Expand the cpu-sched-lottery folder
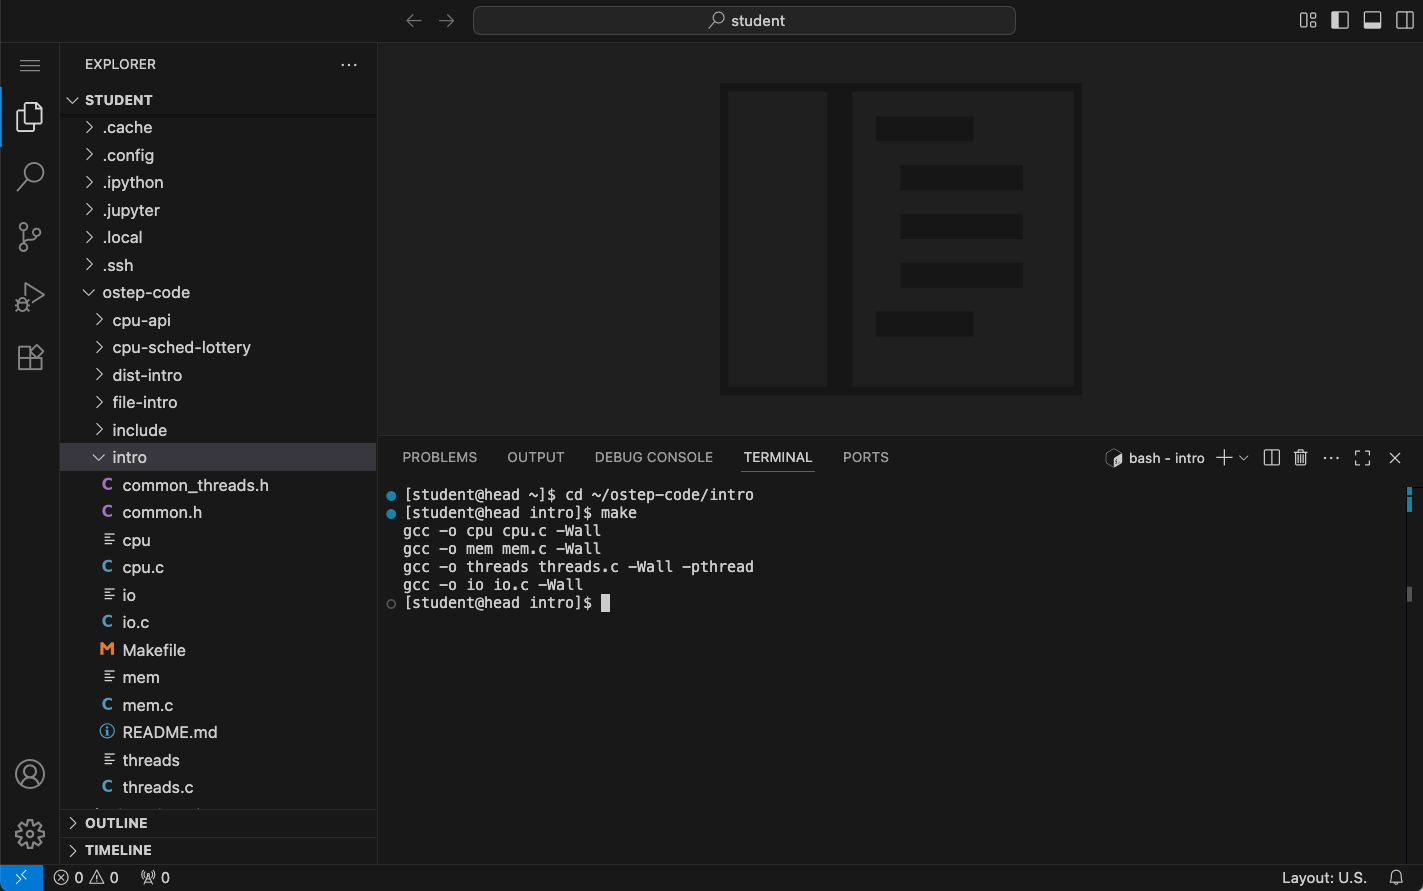 [x=181, y=347]
